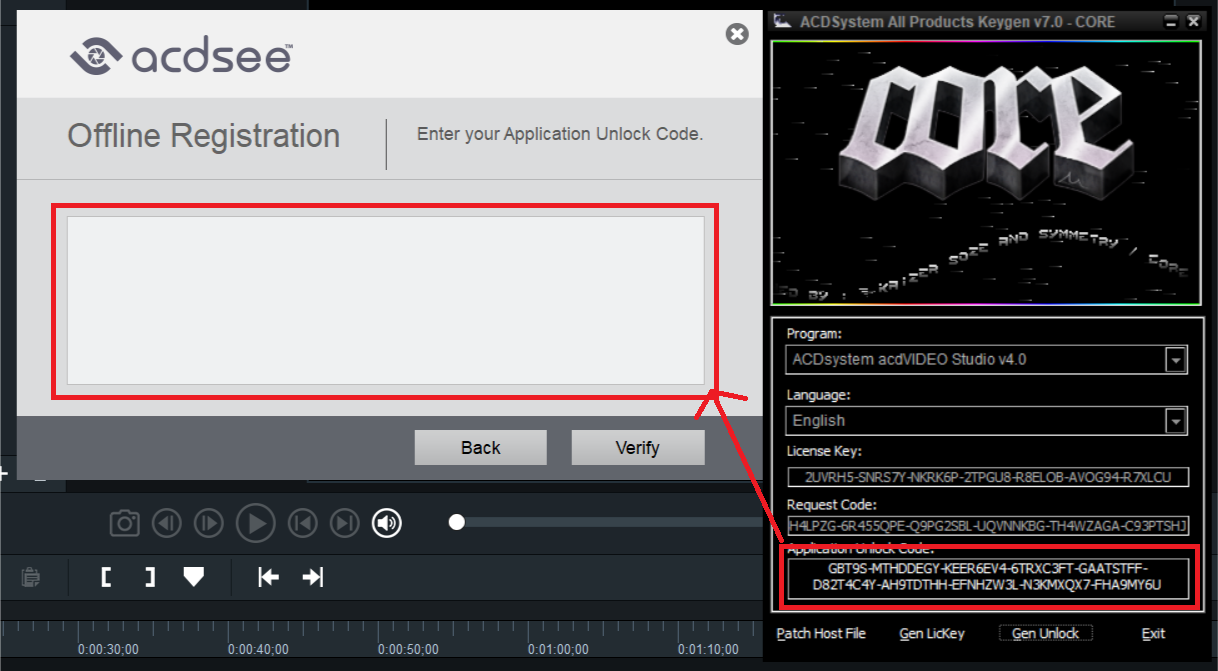Viewport: 1218px width, 671px height.
Task: Click the paste clipboard icon in timeline toolbar
Action: pyautogui.click(x=31, y=577)
